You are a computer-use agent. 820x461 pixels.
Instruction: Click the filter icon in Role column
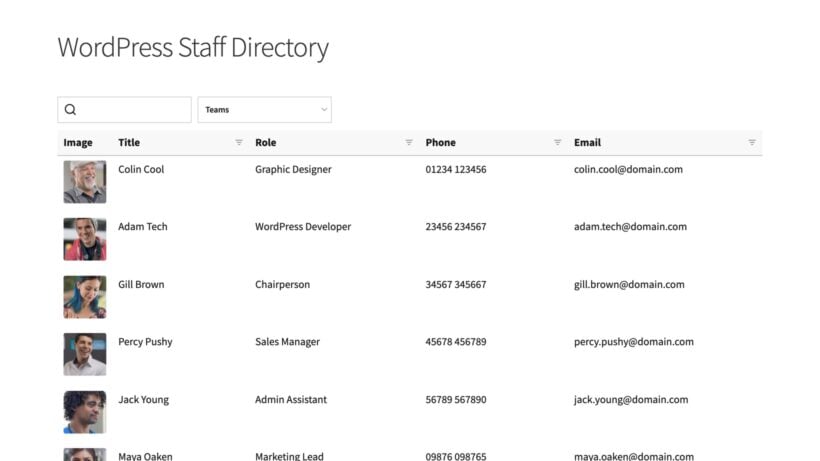pyautogui.click(x=409, y=142)
